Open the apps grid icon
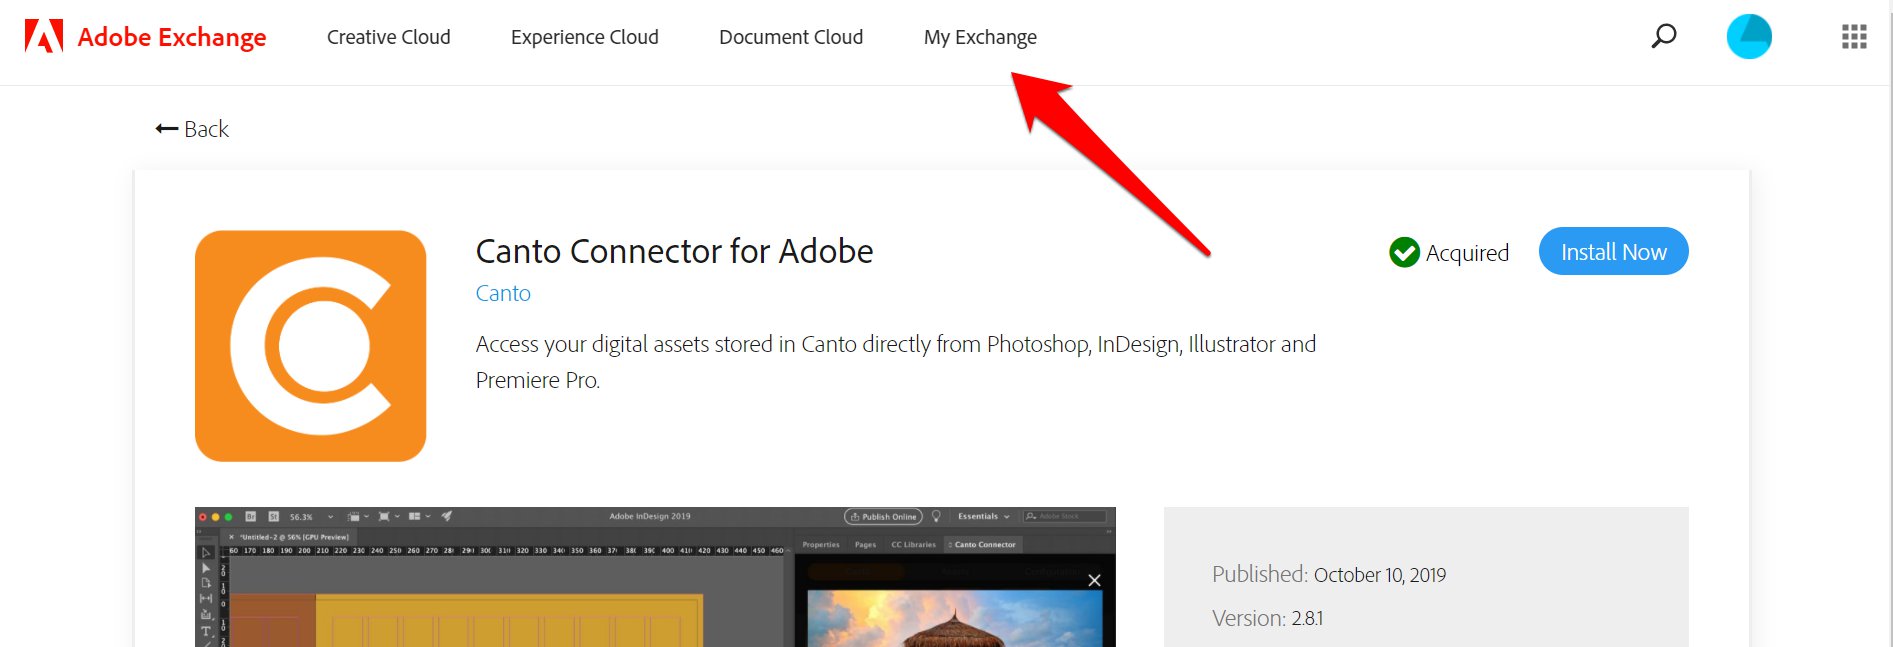 pos(1854,37)
